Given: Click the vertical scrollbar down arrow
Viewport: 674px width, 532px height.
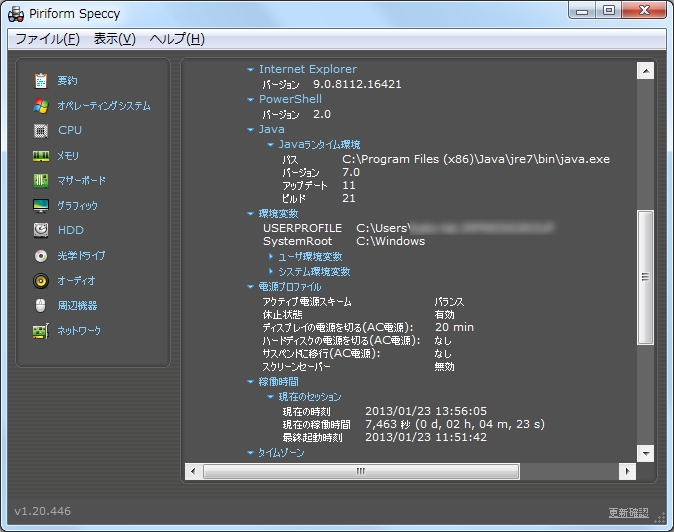Looking at the screenshot, I should (x=646, y=453).
